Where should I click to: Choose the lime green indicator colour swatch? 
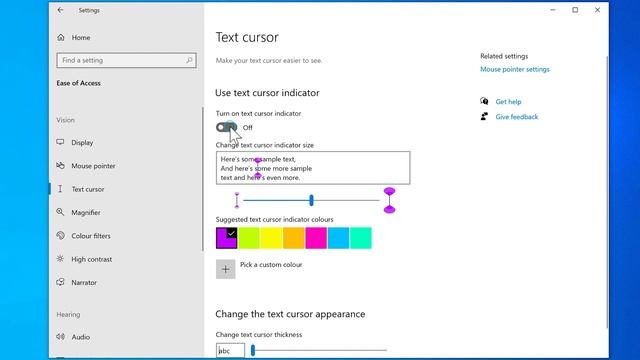(x=249, y=238)
